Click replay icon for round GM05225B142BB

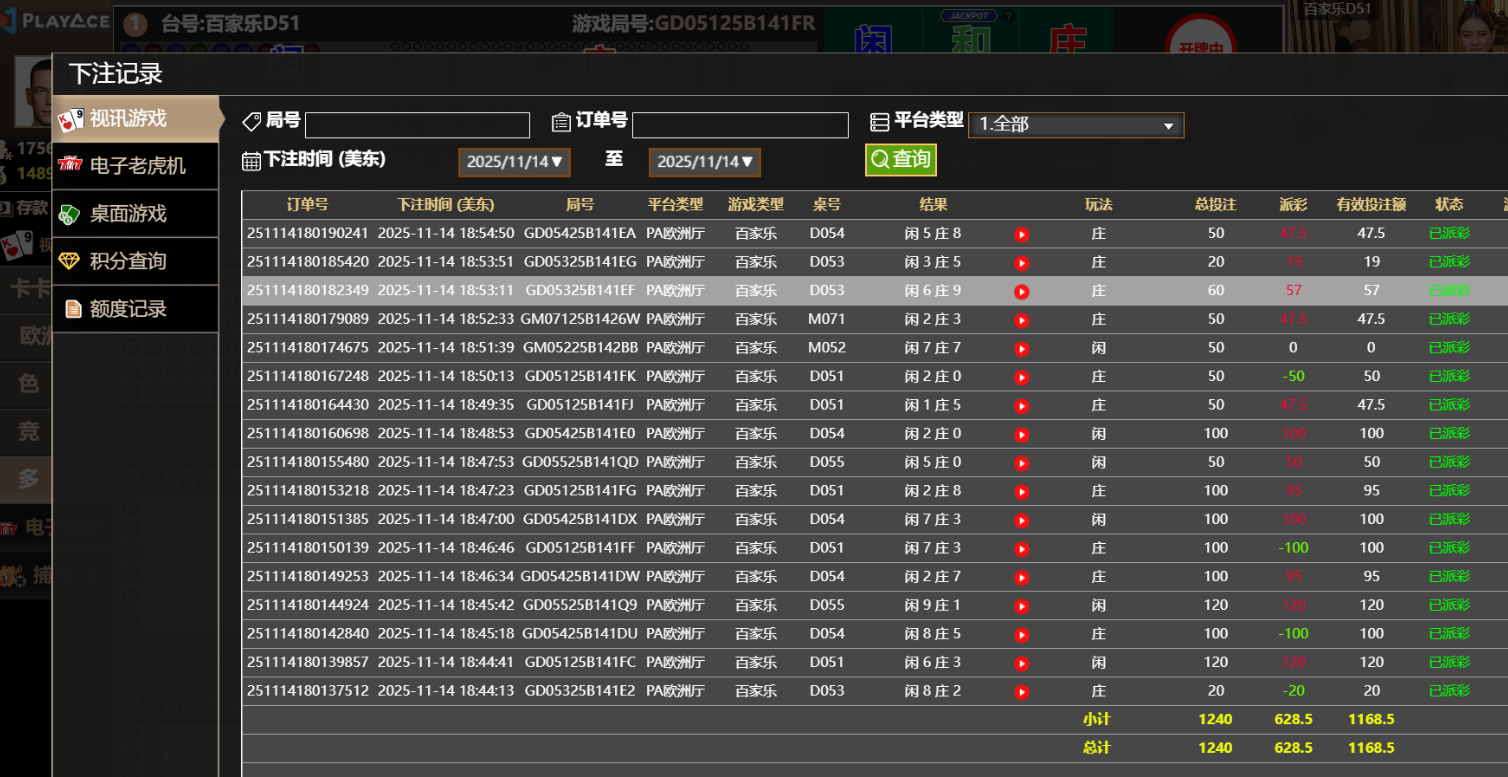pos(1021,349)
